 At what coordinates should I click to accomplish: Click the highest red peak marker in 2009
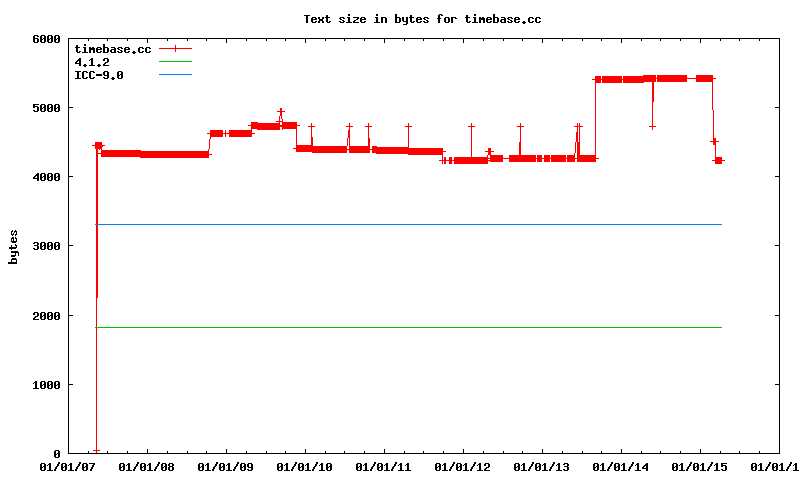[x=281, y=112]
